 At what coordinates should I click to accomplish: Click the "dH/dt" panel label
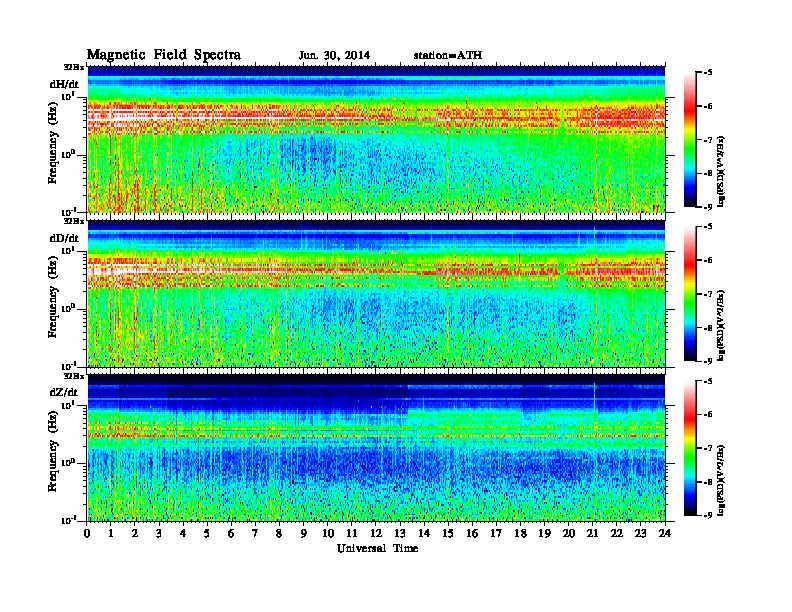tap(64, 84)
